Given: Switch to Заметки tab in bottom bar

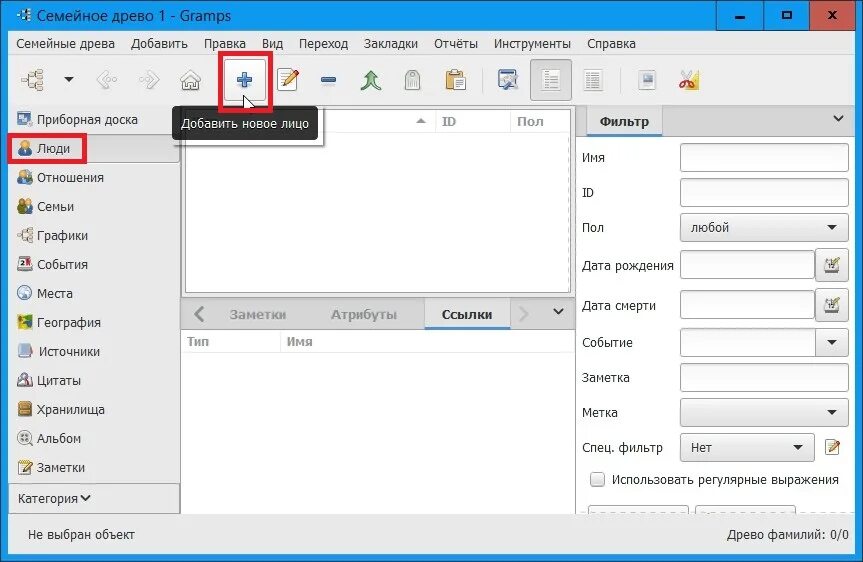Looking at the screenshot, I should (258, 315).
